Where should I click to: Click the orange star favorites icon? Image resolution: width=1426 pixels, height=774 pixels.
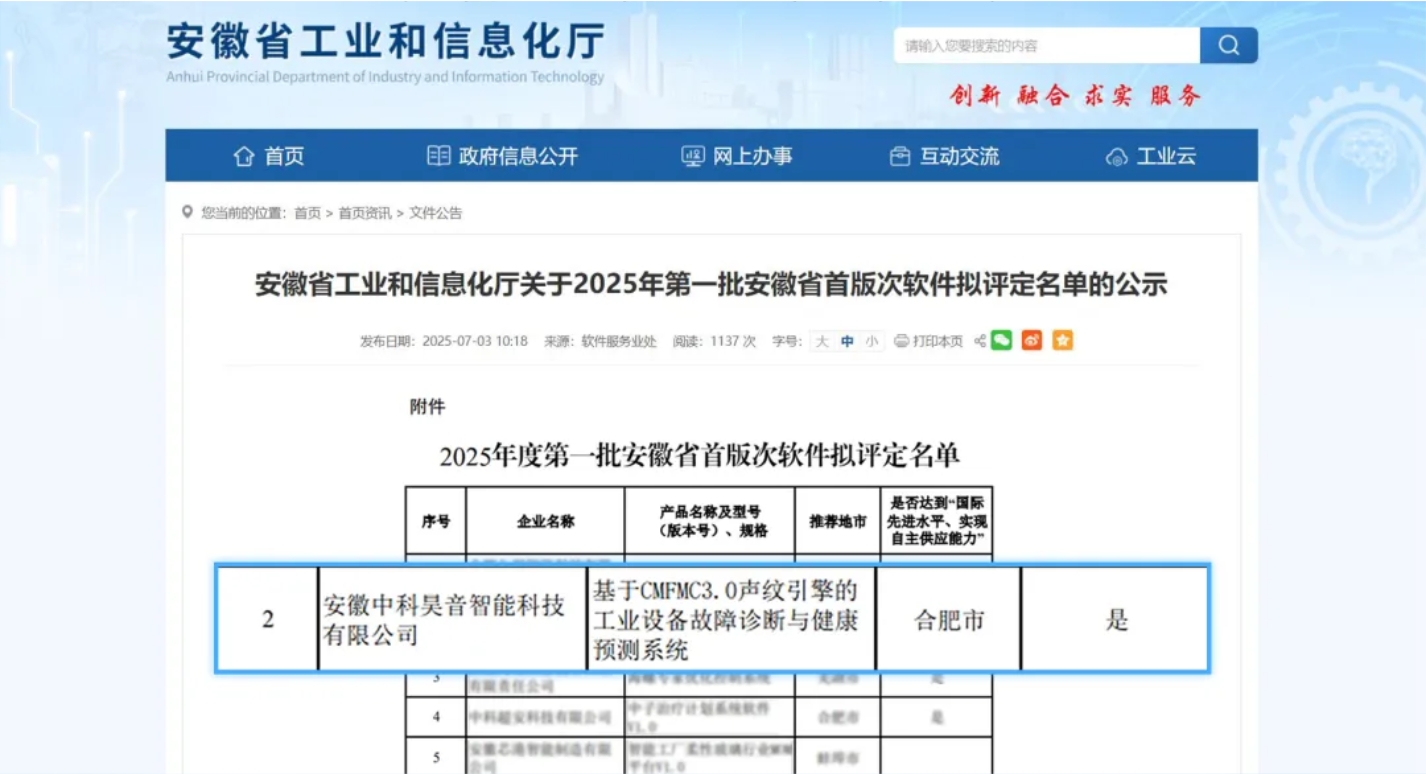1062,341
